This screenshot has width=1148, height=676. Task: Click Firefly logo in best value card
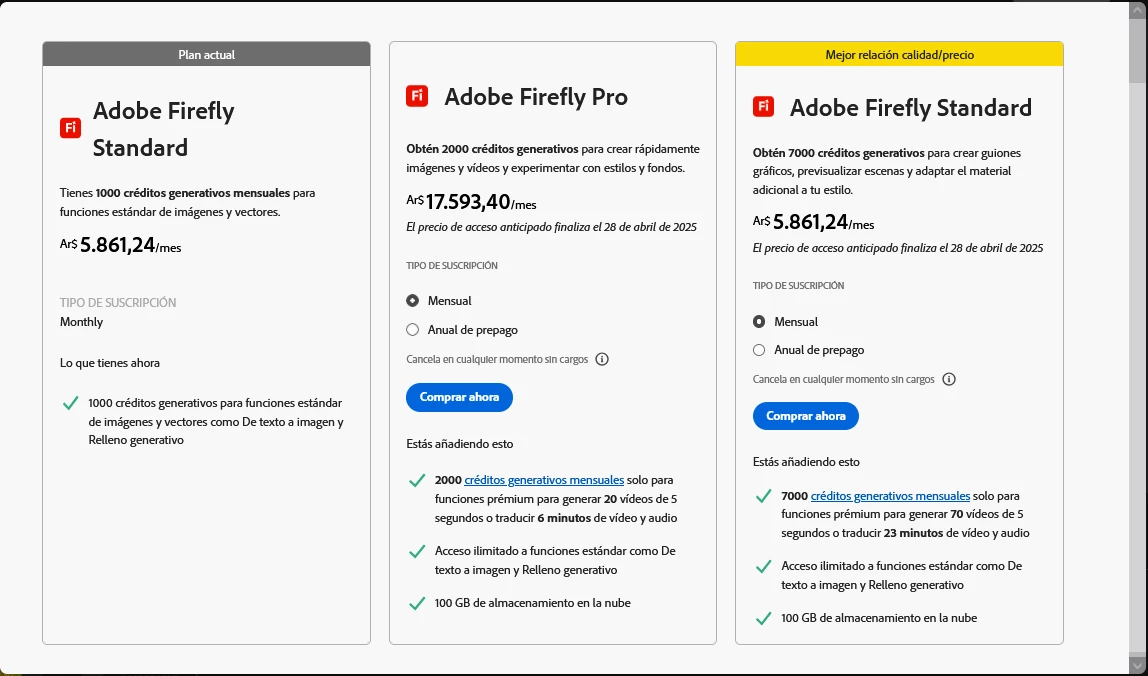763,107
